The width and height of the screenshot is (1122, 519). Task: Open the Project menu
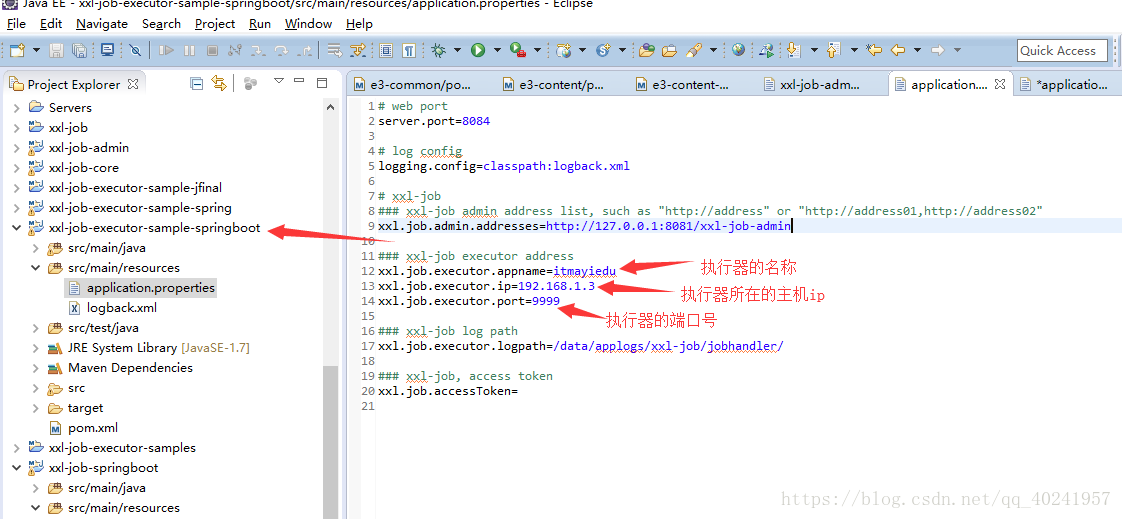click(x=215, y=24)
